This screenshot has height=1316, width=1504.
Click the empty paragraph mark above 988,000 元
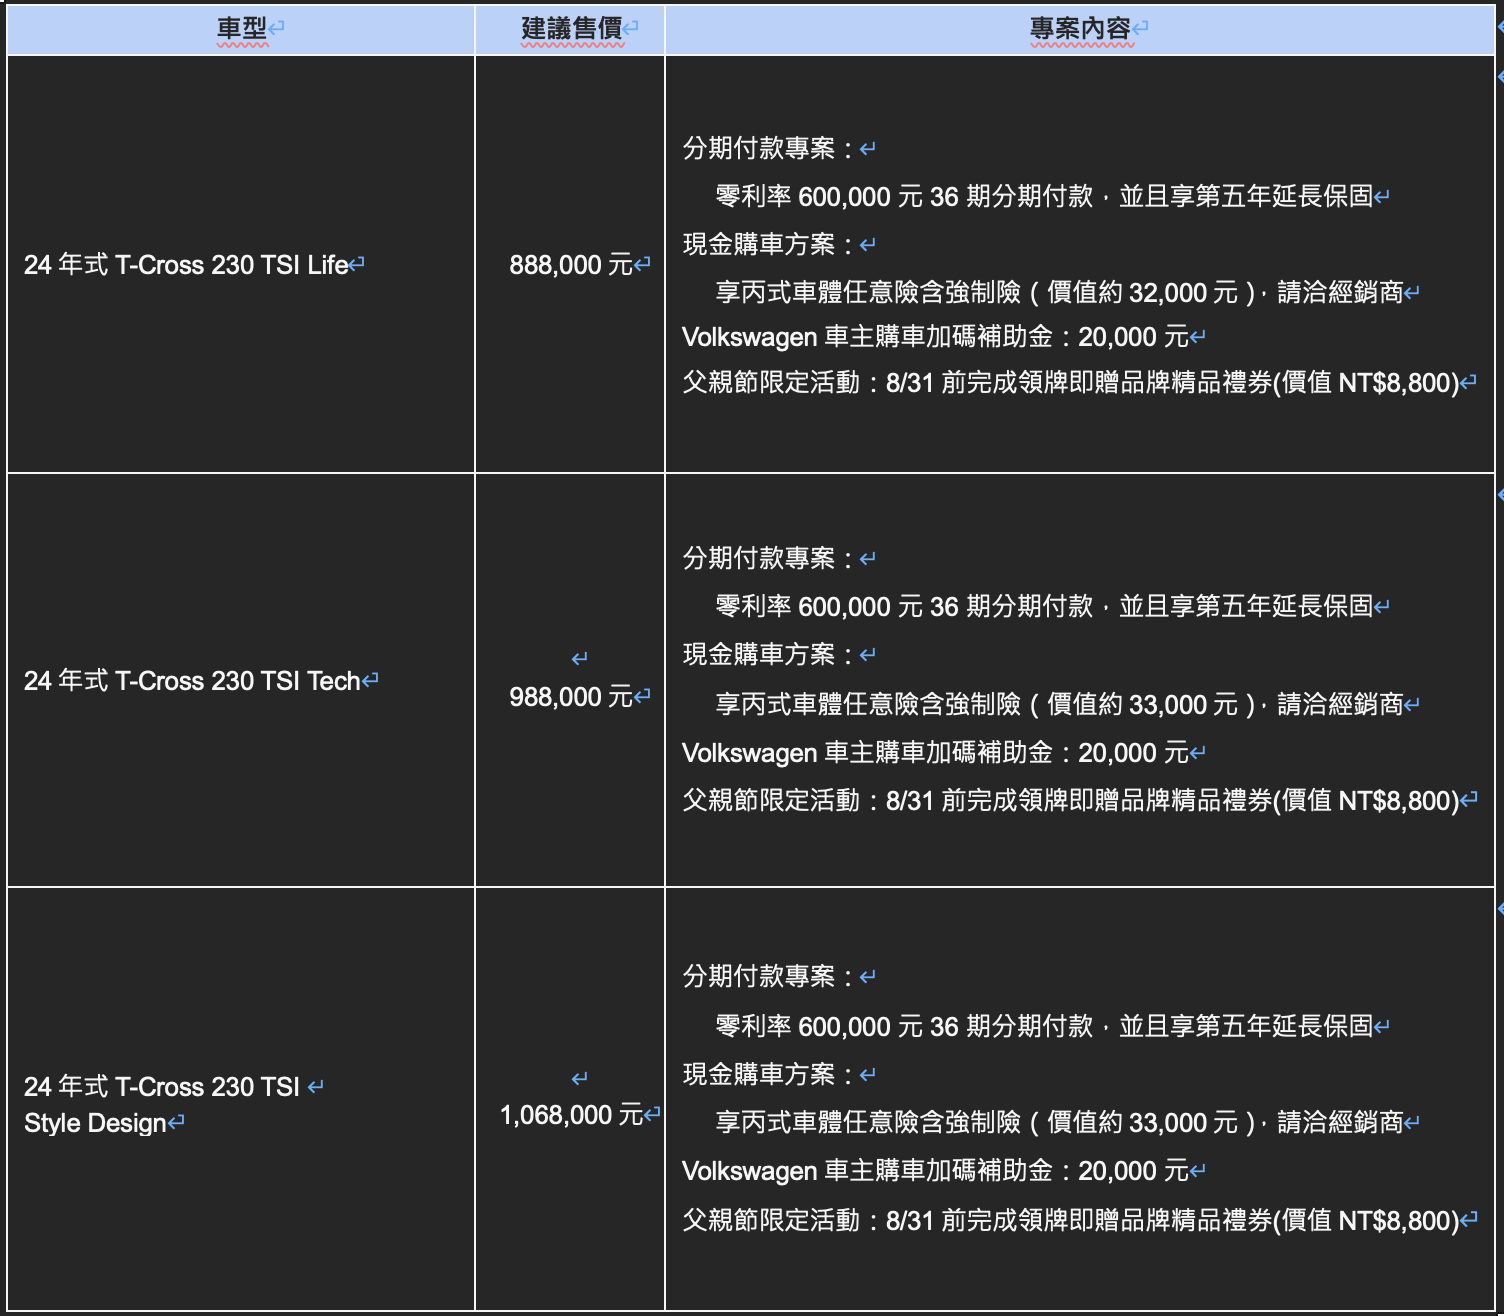point(579,659)
